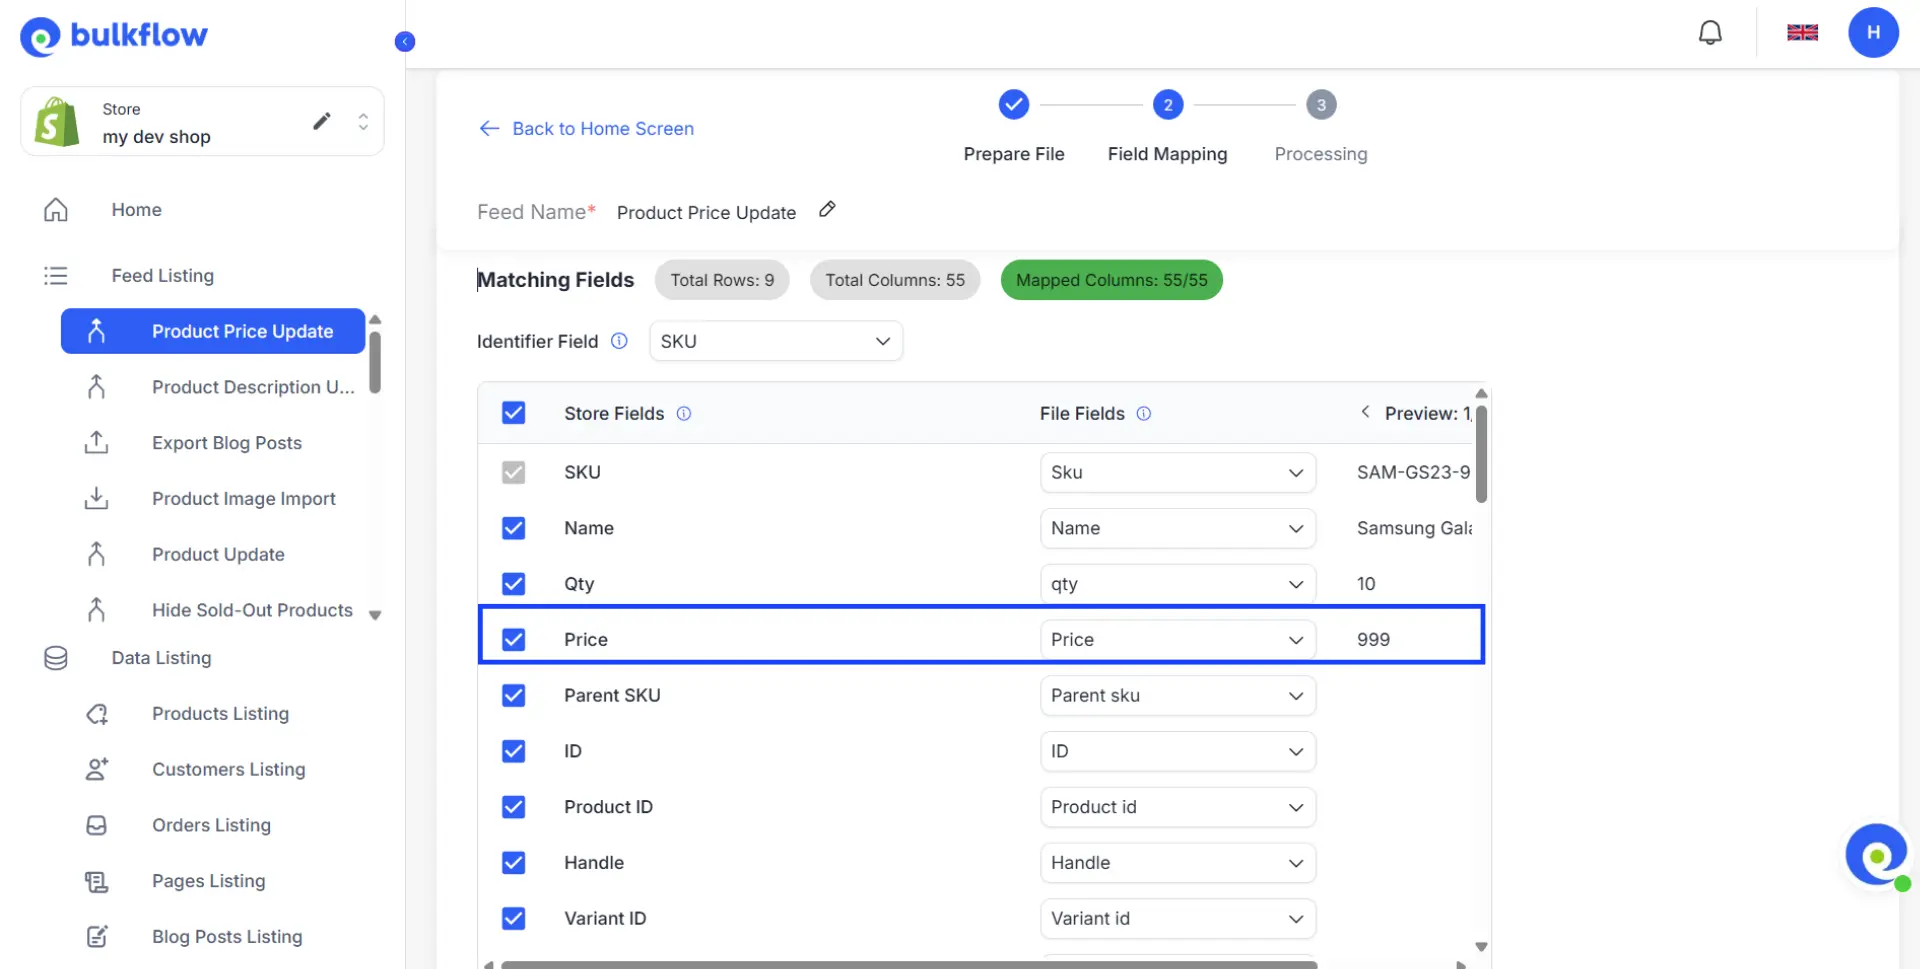
Task: Collapse the sidebar with the blue arrow
Action: (x=405, y=41)
